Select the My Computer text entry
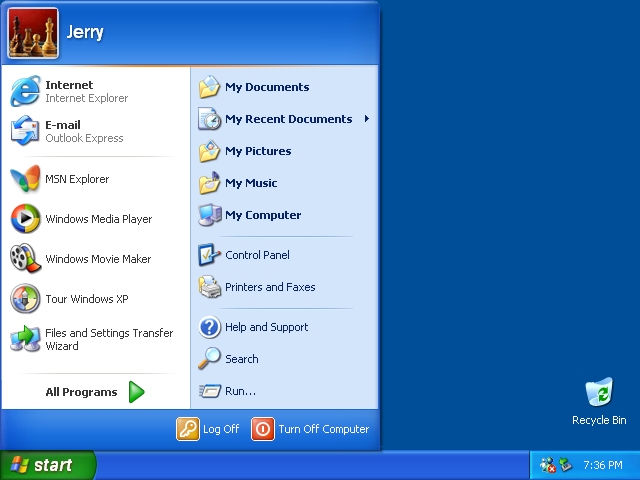Image resolution: width=640 pixels, height=480 pixels. [263, 215]
